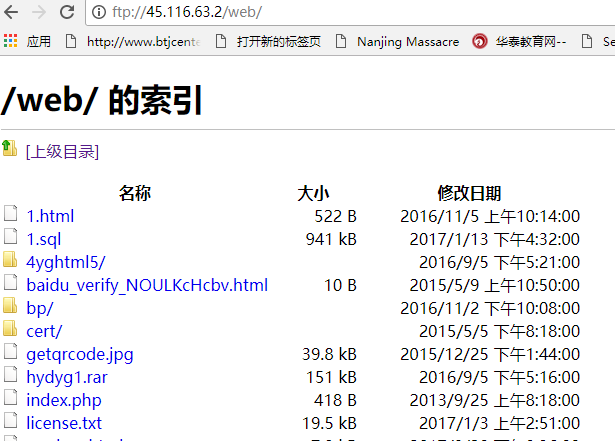Go to parent directory [上级目录]

pyautogui.click(x=62, y=152)
